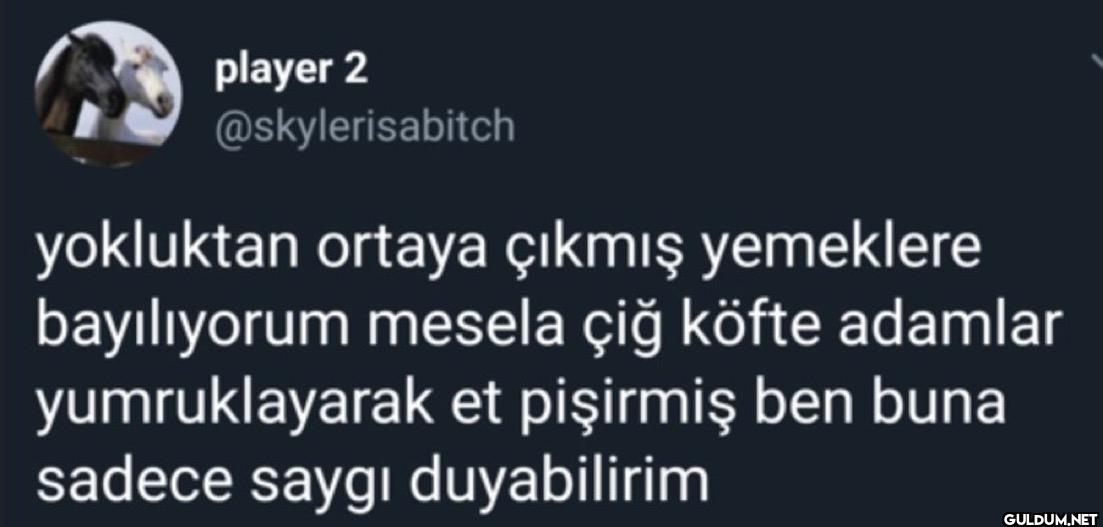Screen dimensions: 1103x527
Task: Open the player 2 display name
Action: (291, 72)
